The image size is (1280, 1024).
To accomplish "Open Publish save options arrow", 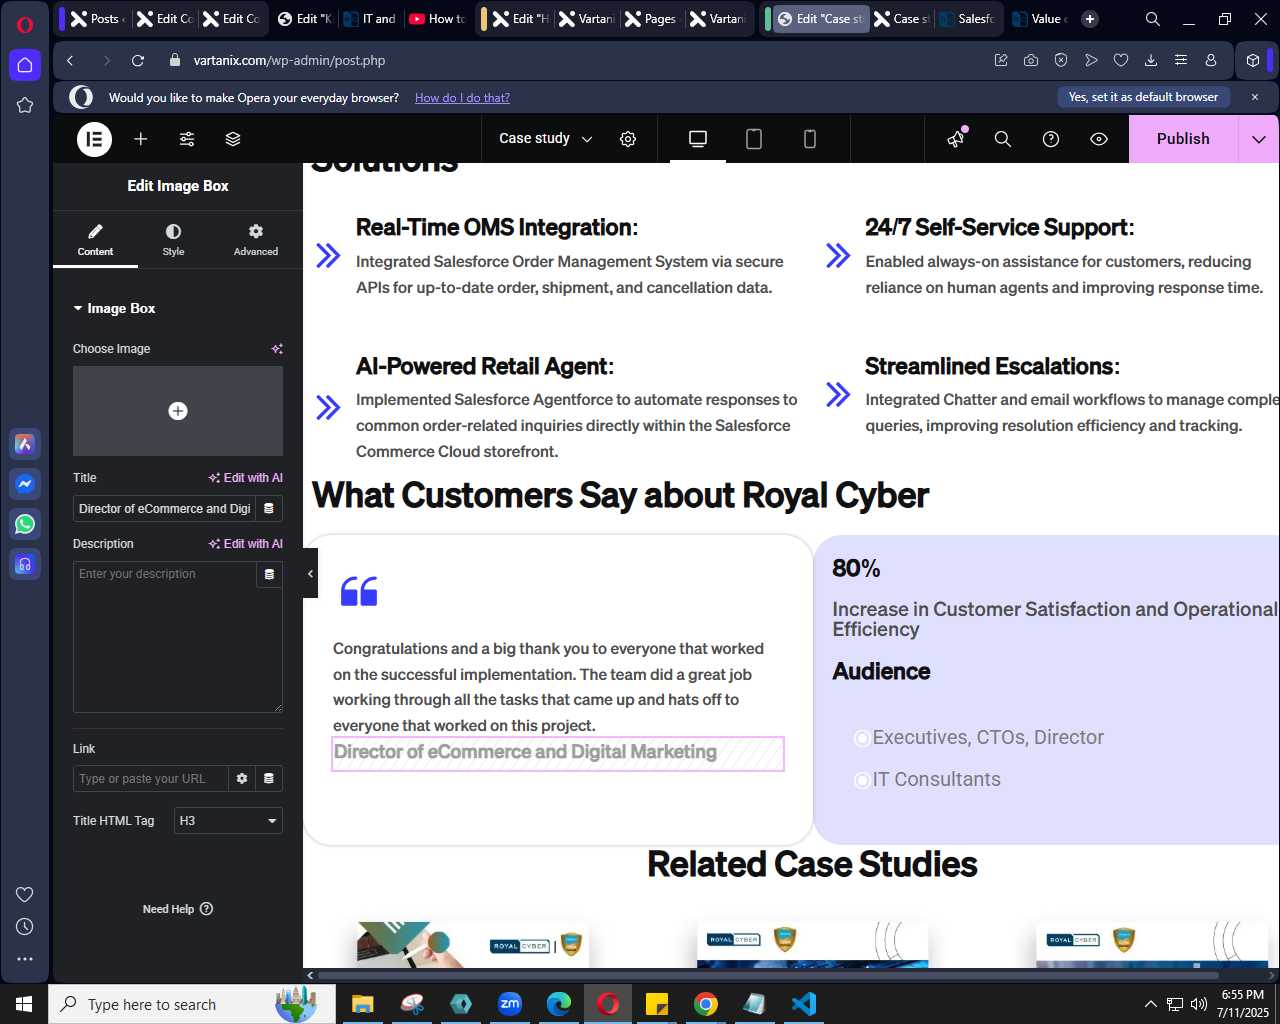I will pos(1259,139).
